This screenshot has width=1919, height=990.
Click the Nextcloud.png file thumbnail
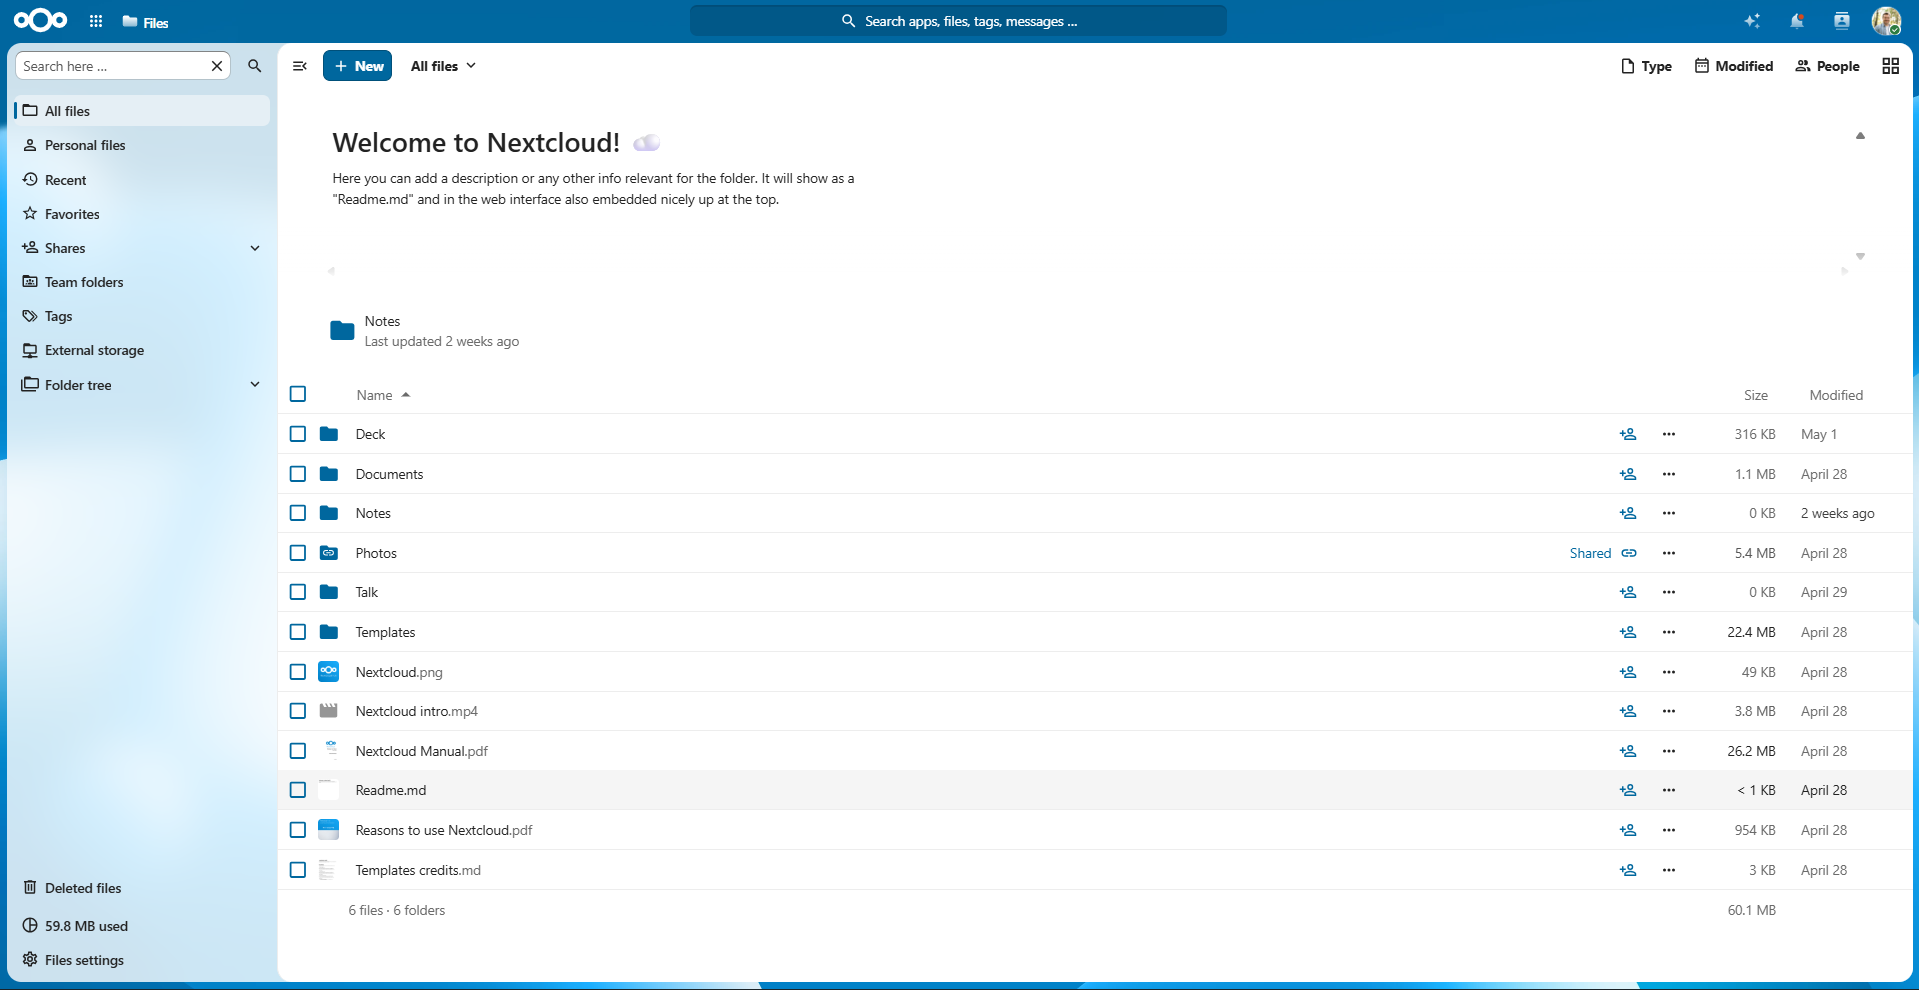329,672
